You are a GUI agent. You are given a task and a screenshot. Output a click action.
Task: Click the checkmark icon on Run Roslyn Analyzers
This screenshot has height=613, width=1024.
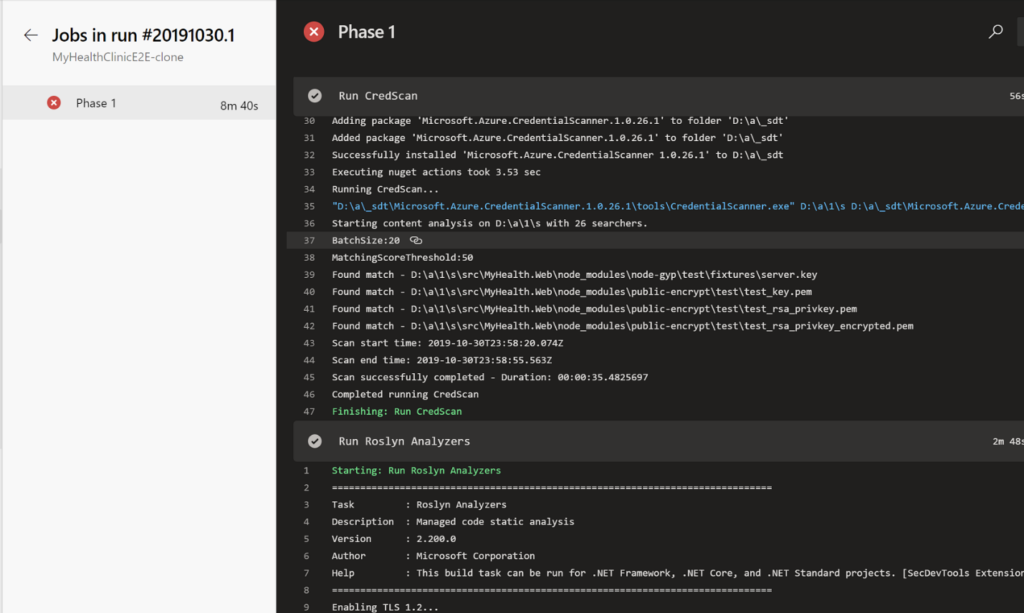pos(314,441)
